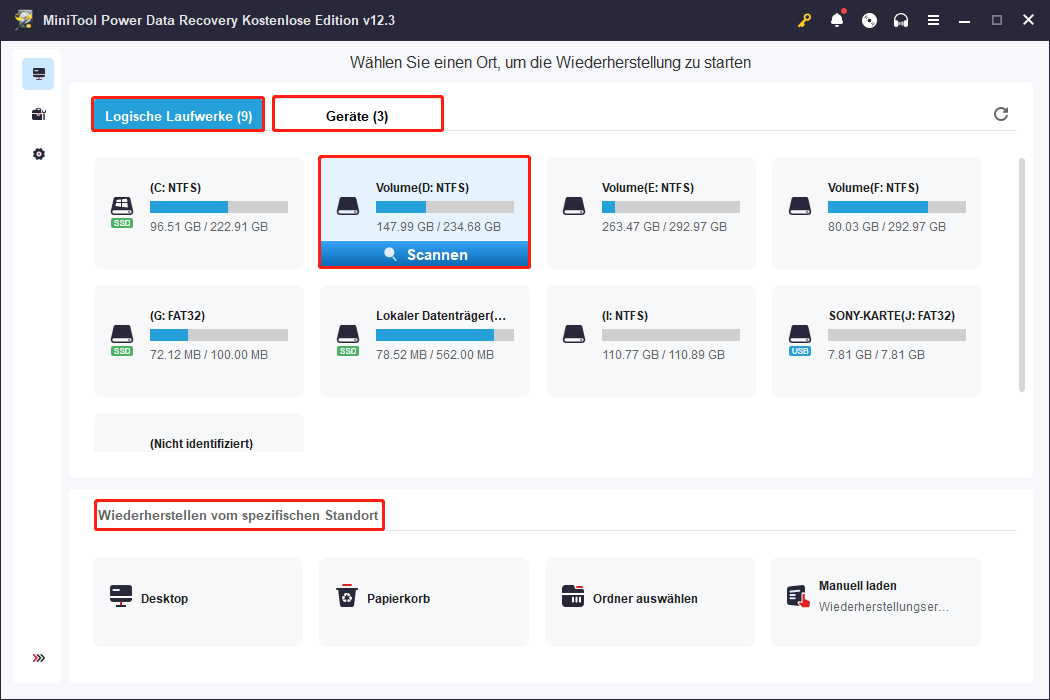Click the MiniTool app logo

(24, 19)
